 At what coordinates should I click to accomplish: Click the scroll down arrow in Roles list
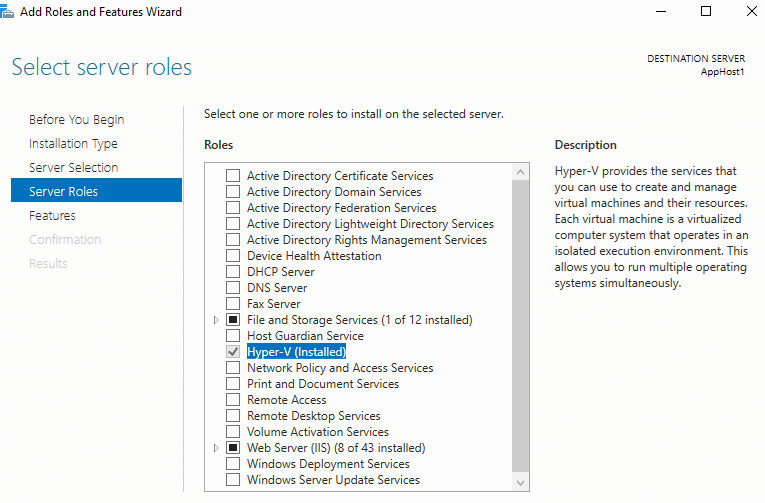521,483
